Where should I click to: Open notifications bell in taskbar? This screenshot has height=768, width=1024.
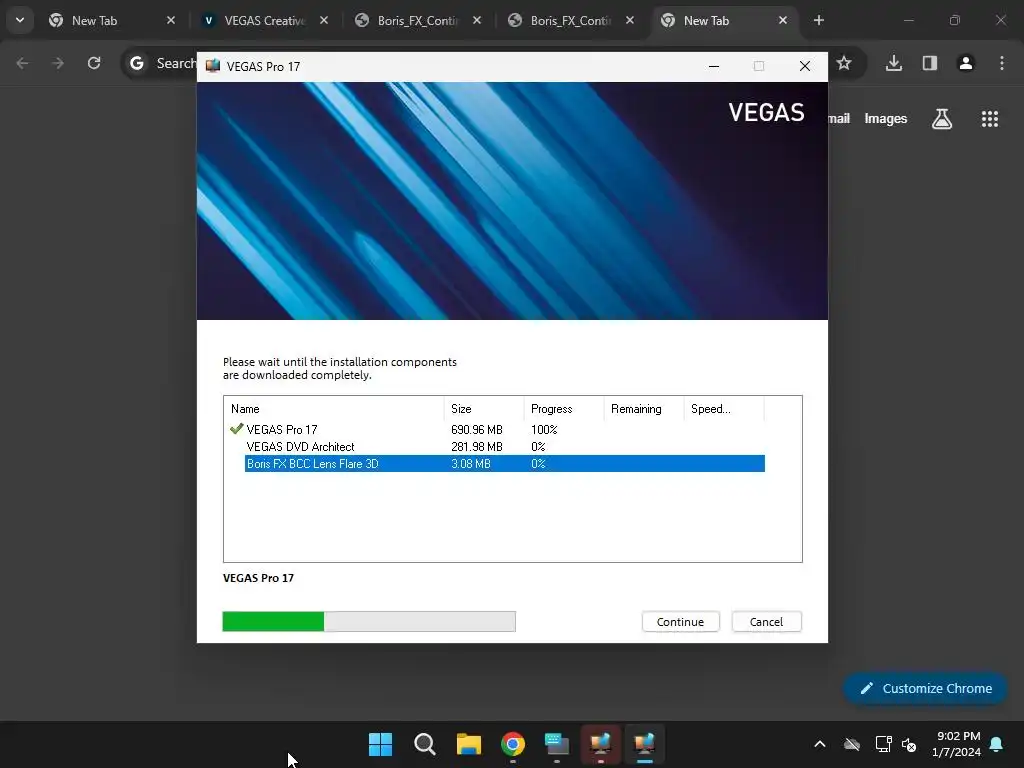coord(997,744)
